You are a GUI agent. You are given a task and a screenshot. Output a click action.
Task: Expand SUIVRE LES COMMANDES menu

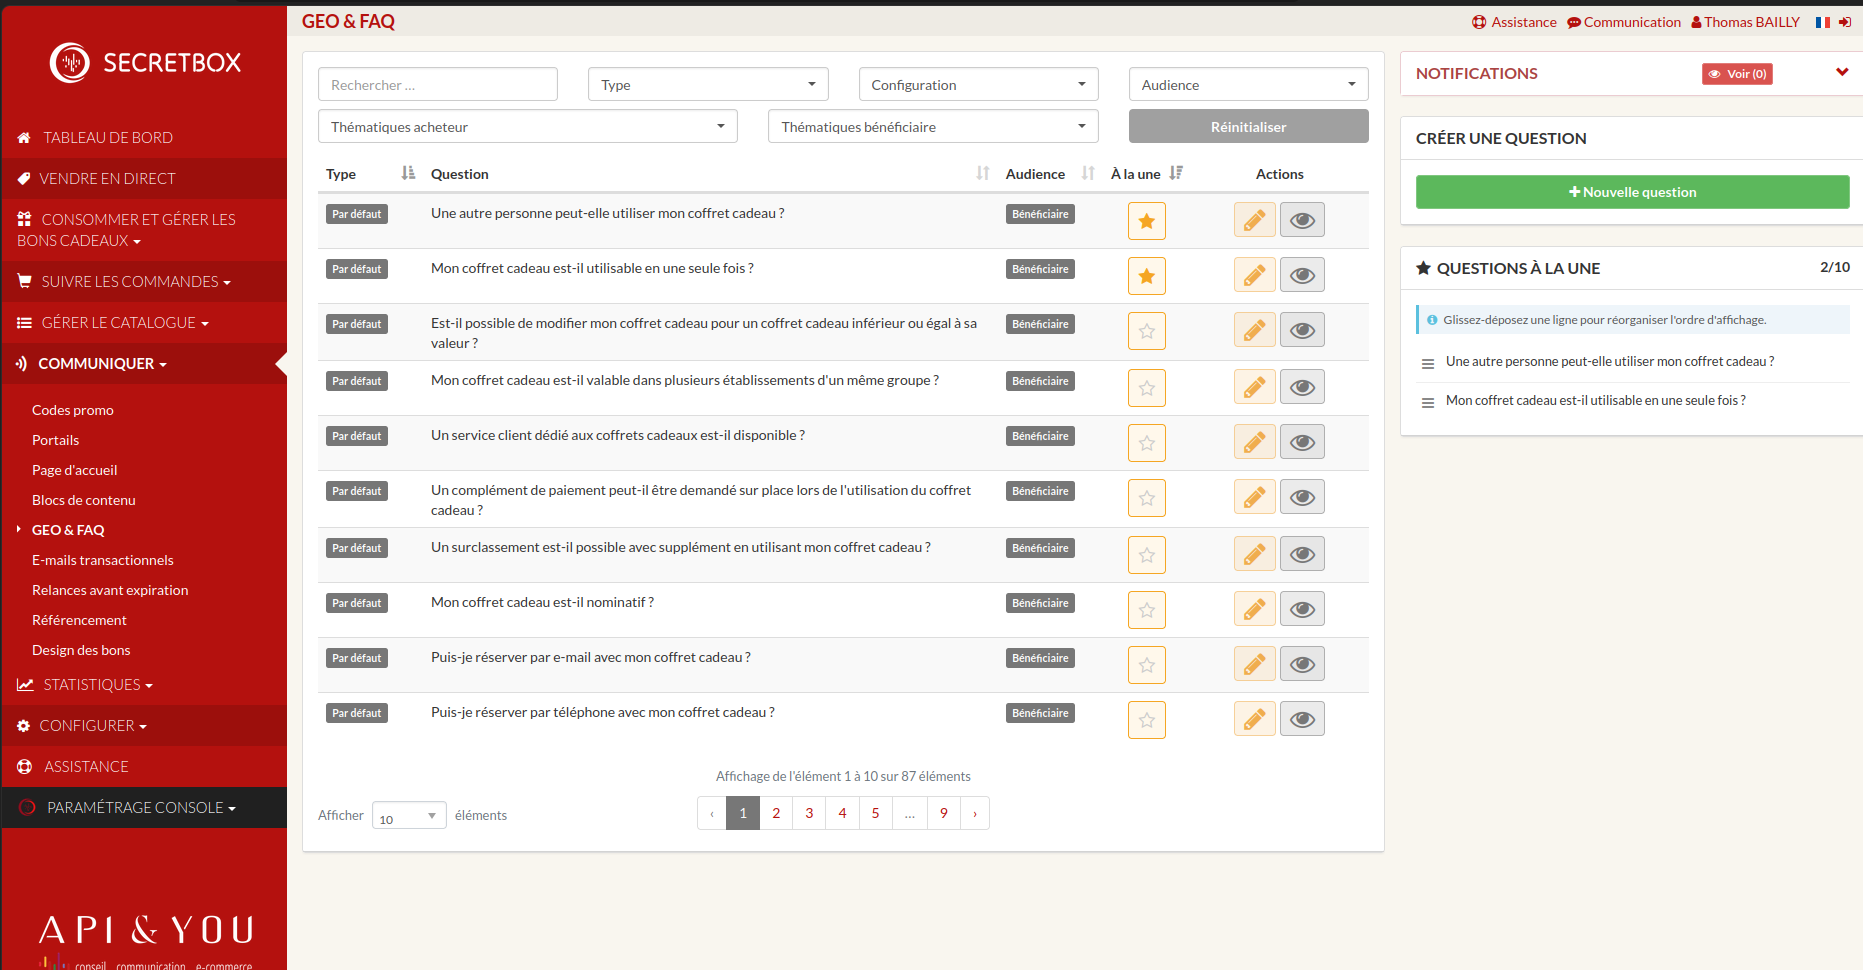click(144, 282)
